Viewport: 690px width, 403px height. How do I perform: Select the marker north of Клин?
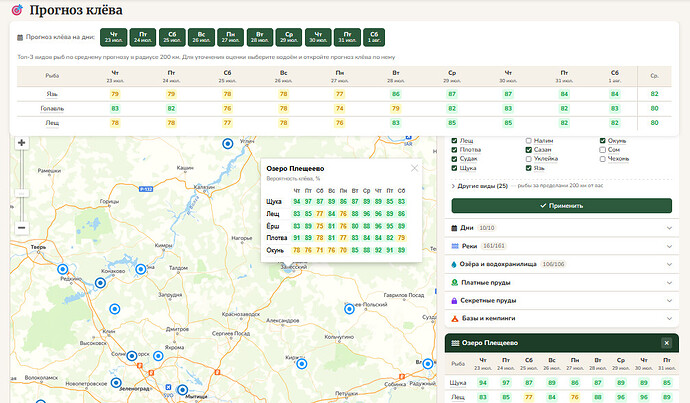(114, 309)
